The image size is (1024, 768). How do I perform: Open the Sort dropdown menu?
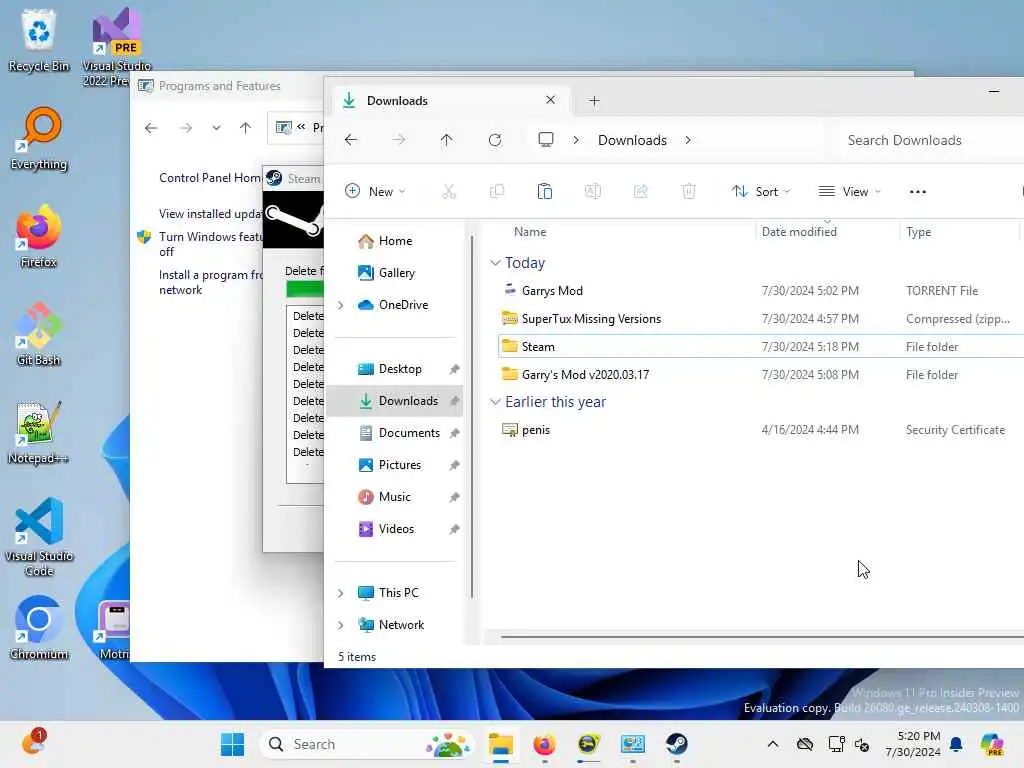click(761, 191)
